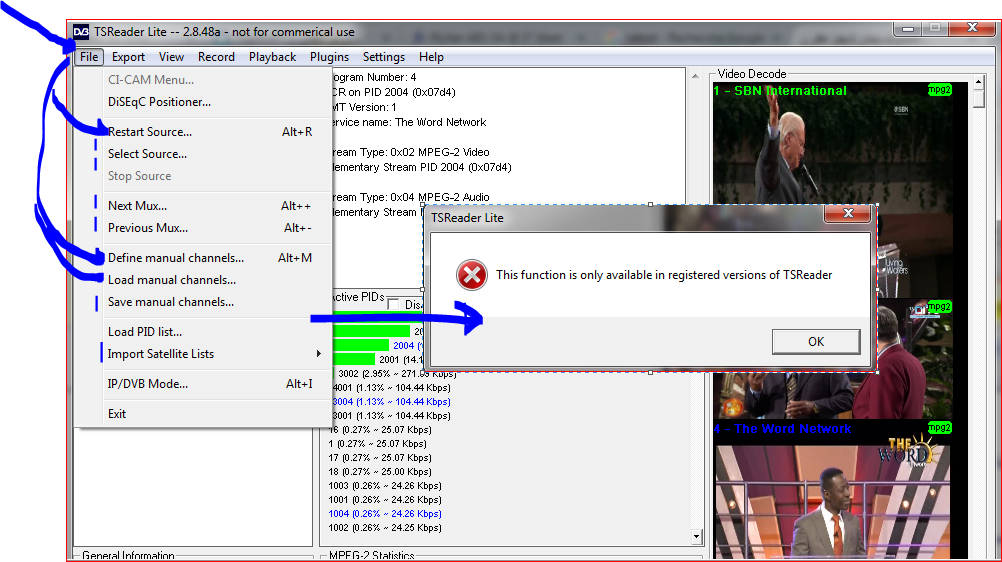This screenshot has height=562, width=1002.
Task: Select Restart Source from File menu
Action: tap(150, 132)
